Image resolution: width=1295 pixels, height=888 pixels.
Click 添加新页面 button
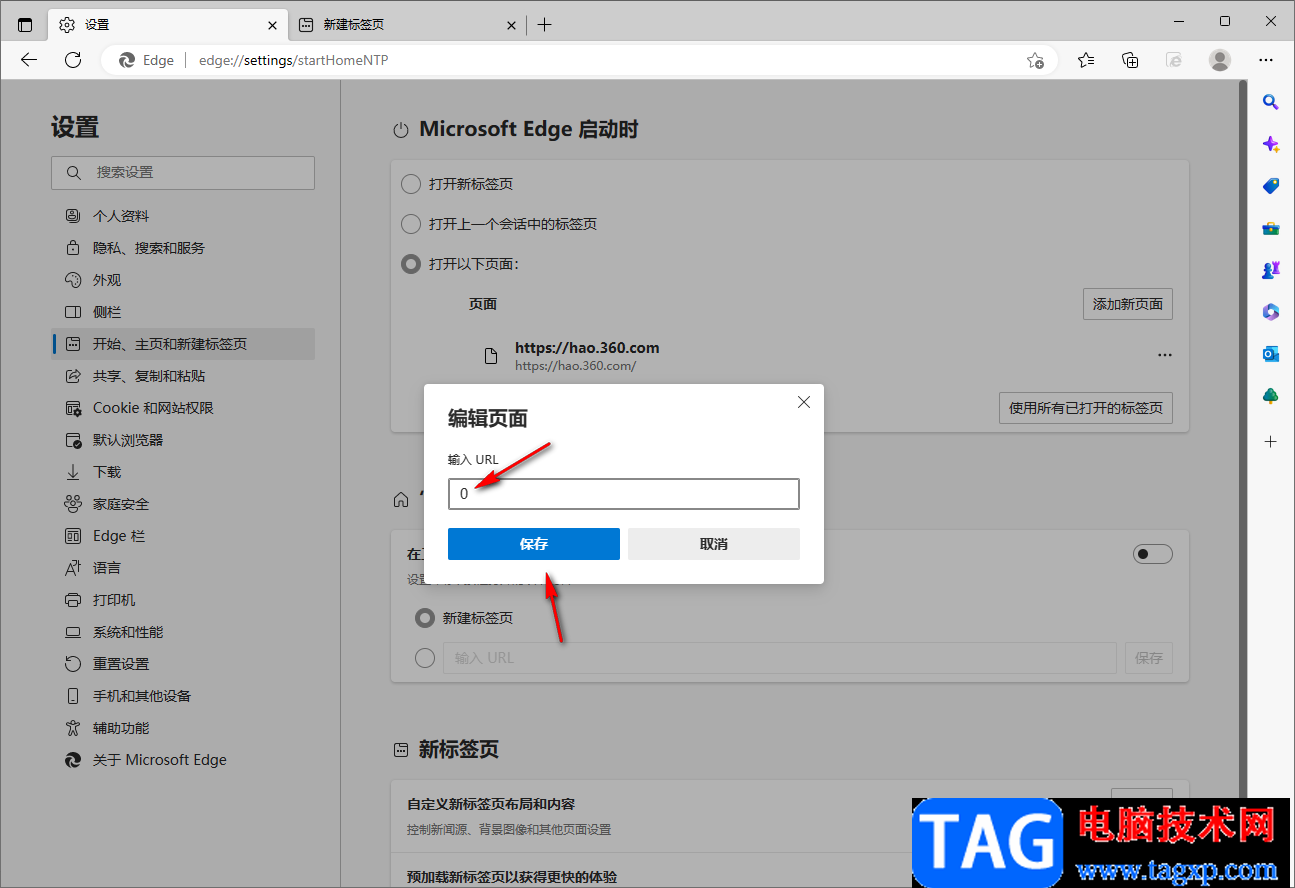[1128, 304]
